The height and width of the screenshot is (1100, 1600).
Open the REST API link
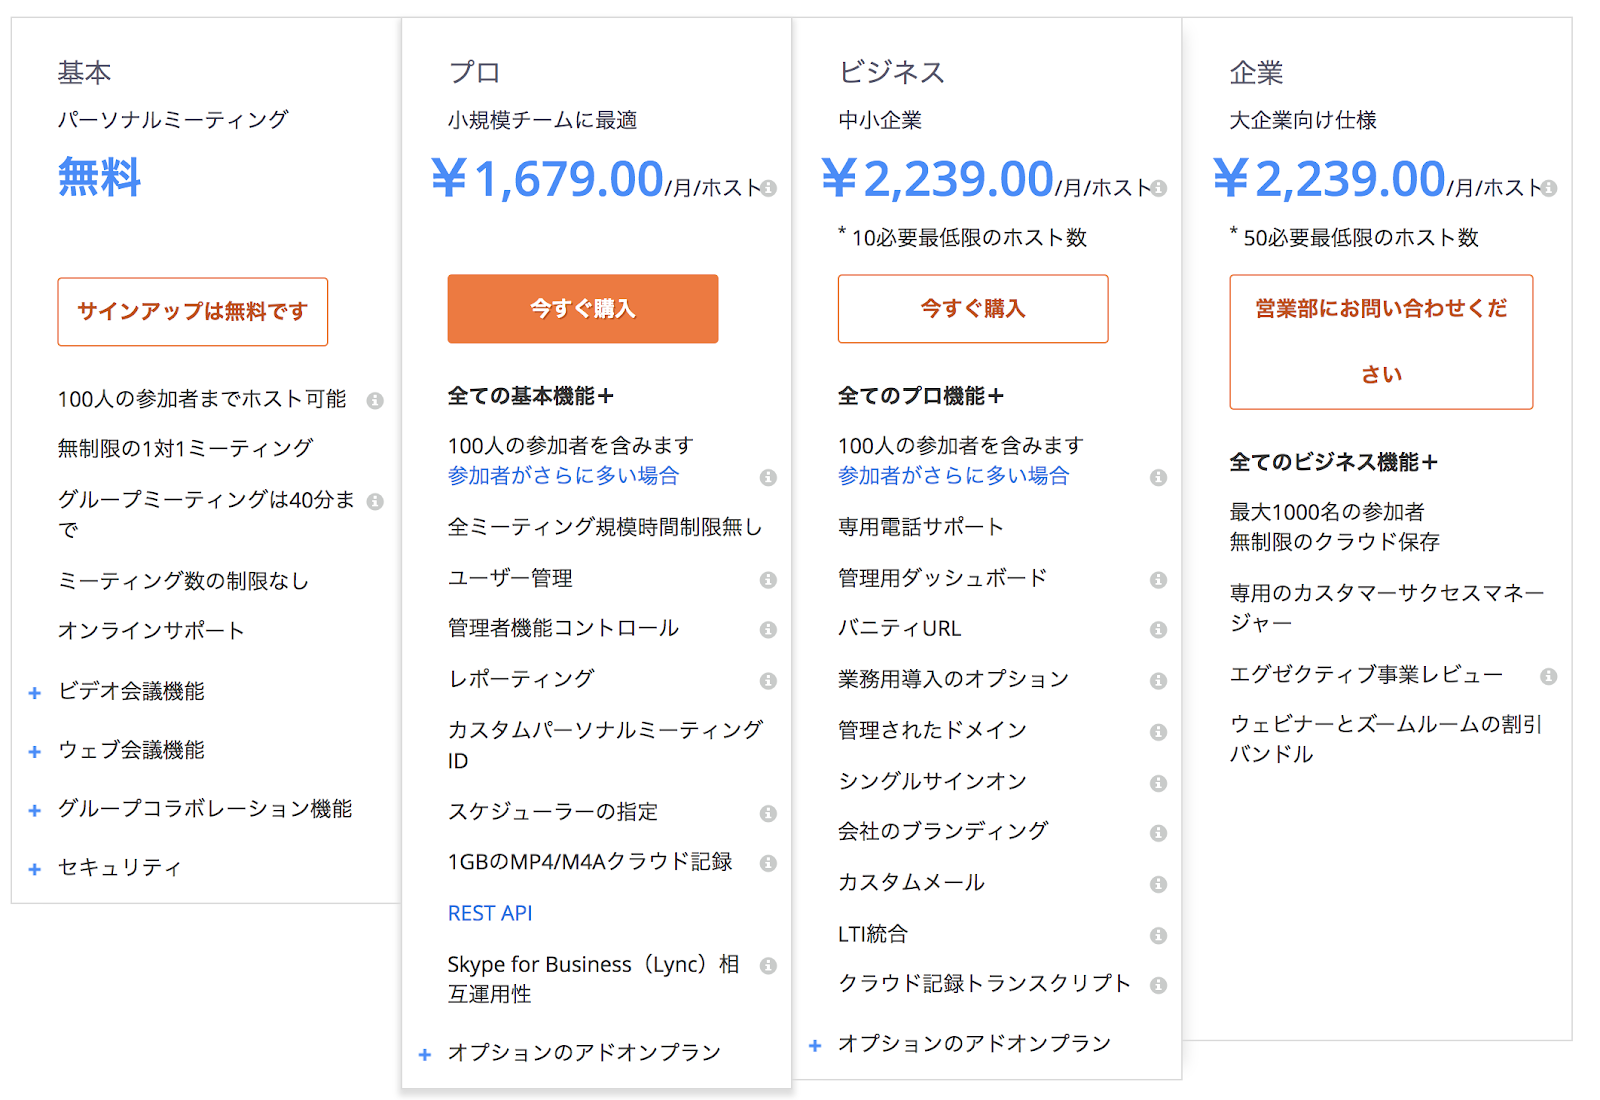point(490,913)
